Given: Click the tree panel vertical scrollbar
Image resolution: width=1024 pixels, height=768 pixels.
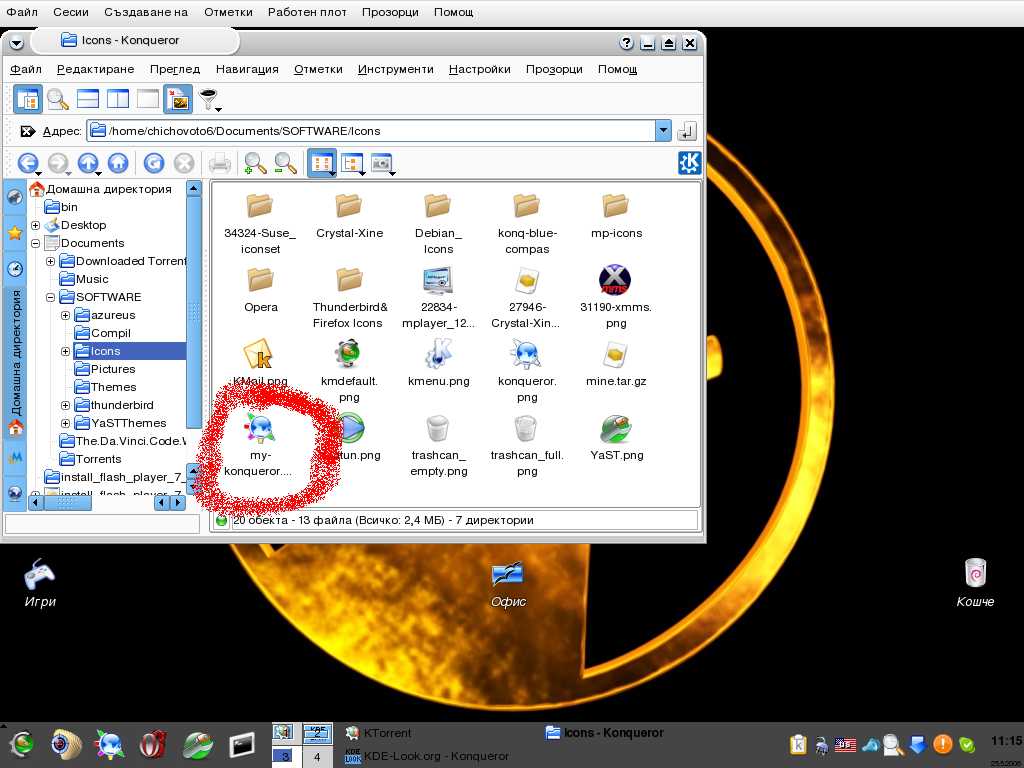Looking at the screenshot, I should [193, 313].
